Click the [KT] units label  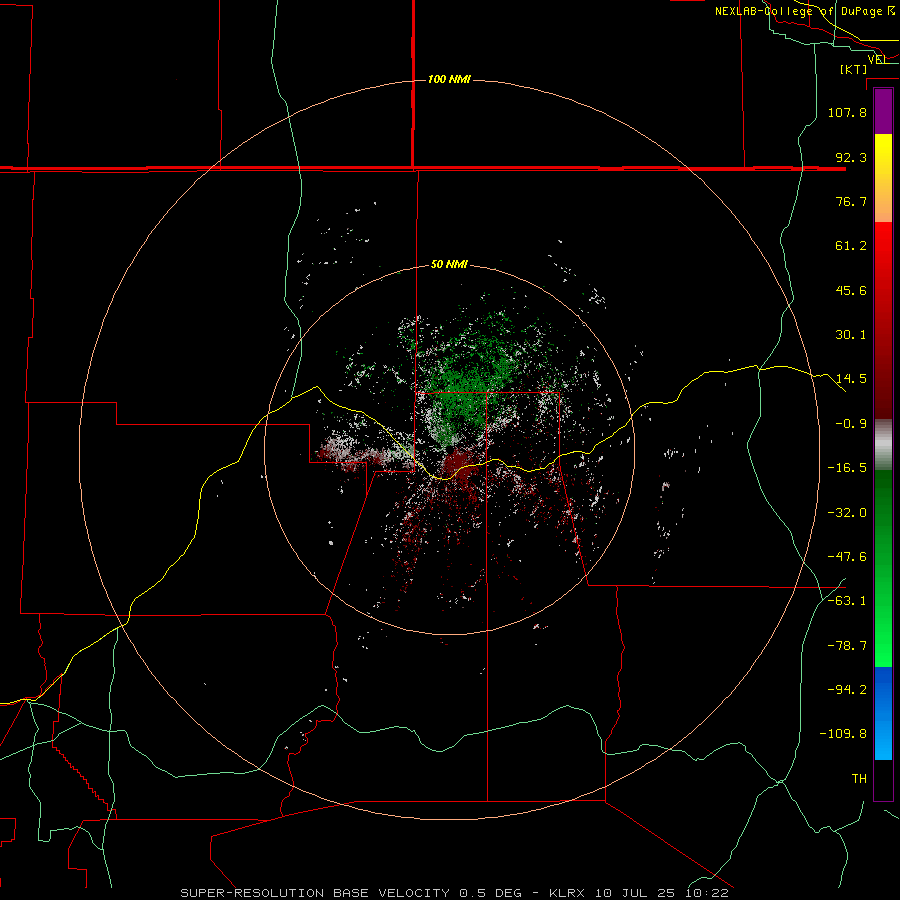(854, 69)
